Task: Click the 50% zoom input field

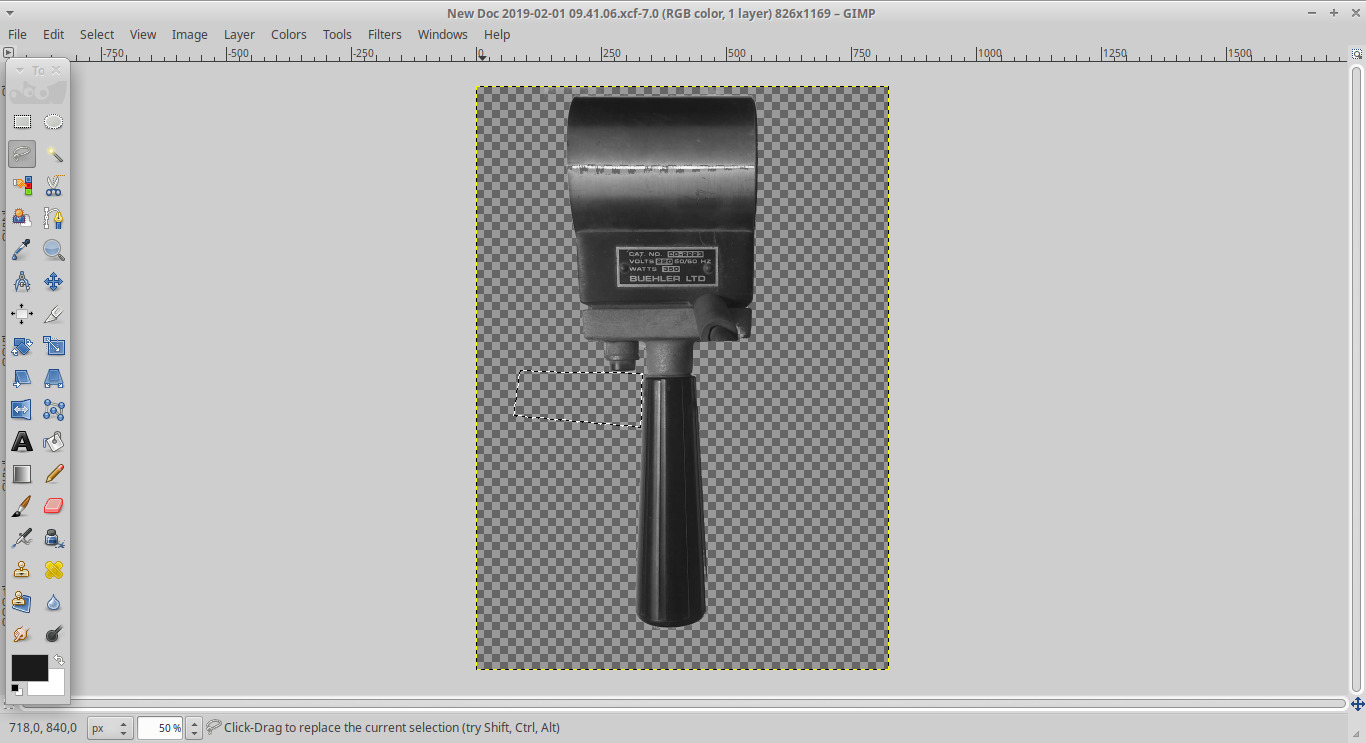Action: 161,728
